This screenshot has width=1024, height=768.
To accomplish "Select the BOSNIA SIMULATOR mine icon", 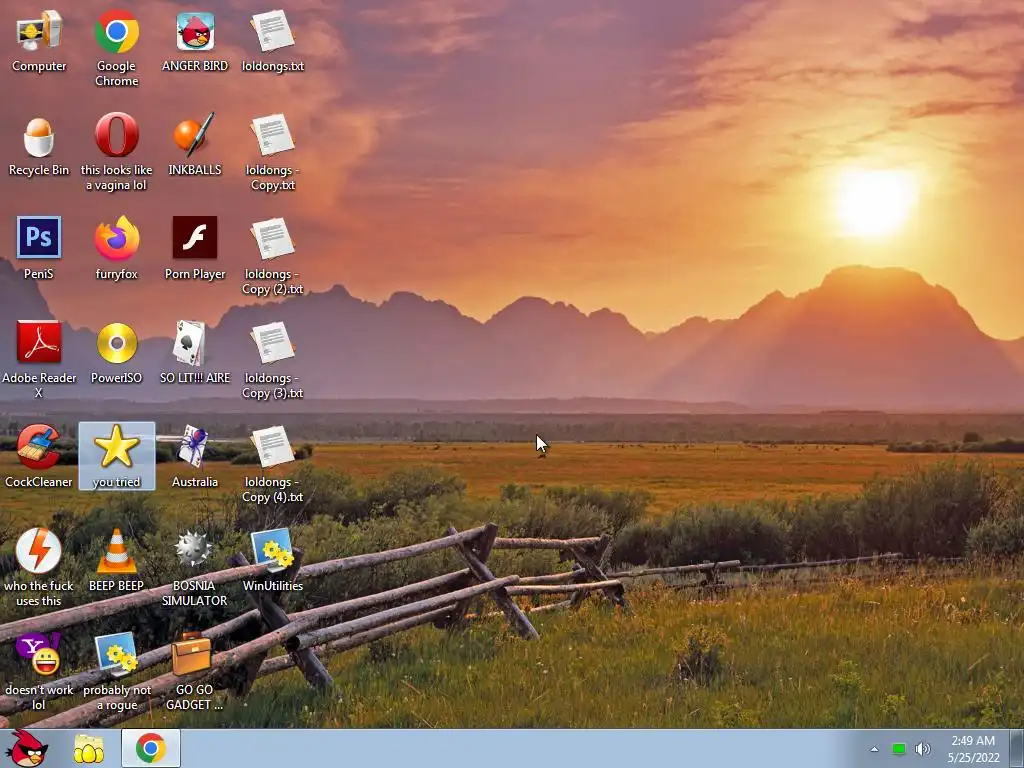I will point(195,568).
